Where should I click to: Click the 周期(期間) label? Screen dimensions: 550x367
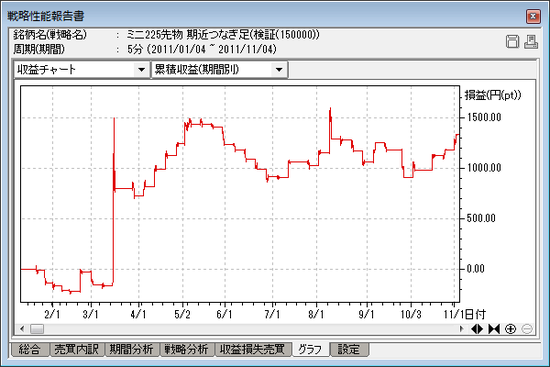pyautogui.click(x=39, y=49)
